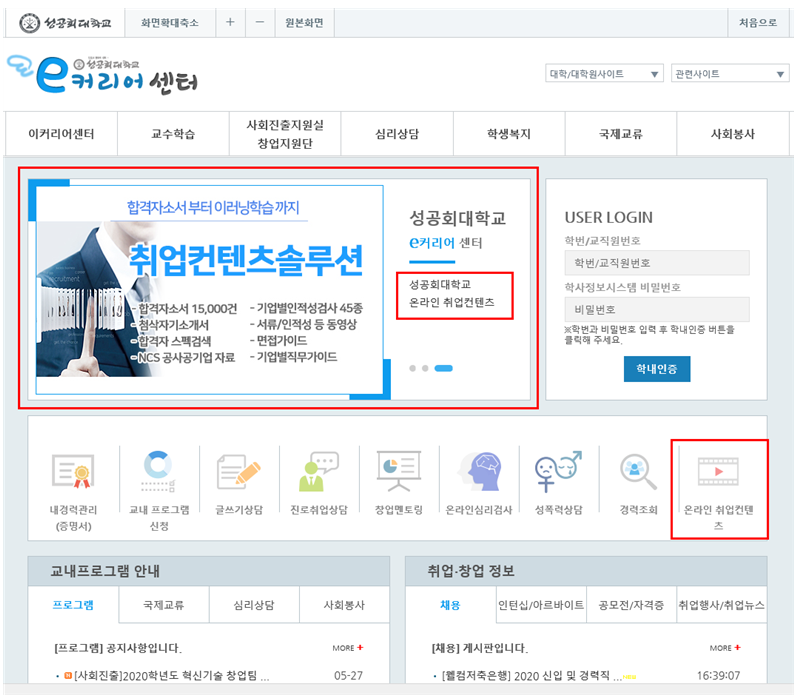The height and width of the screenshot is (700, 801).
Task: Open the 사회봉사 main menu
Action: tap(733, 134)
